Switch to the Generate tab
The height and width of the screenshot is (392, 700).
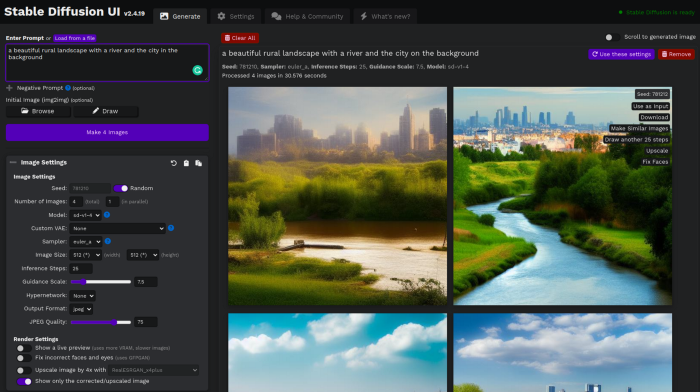point(180,17)
